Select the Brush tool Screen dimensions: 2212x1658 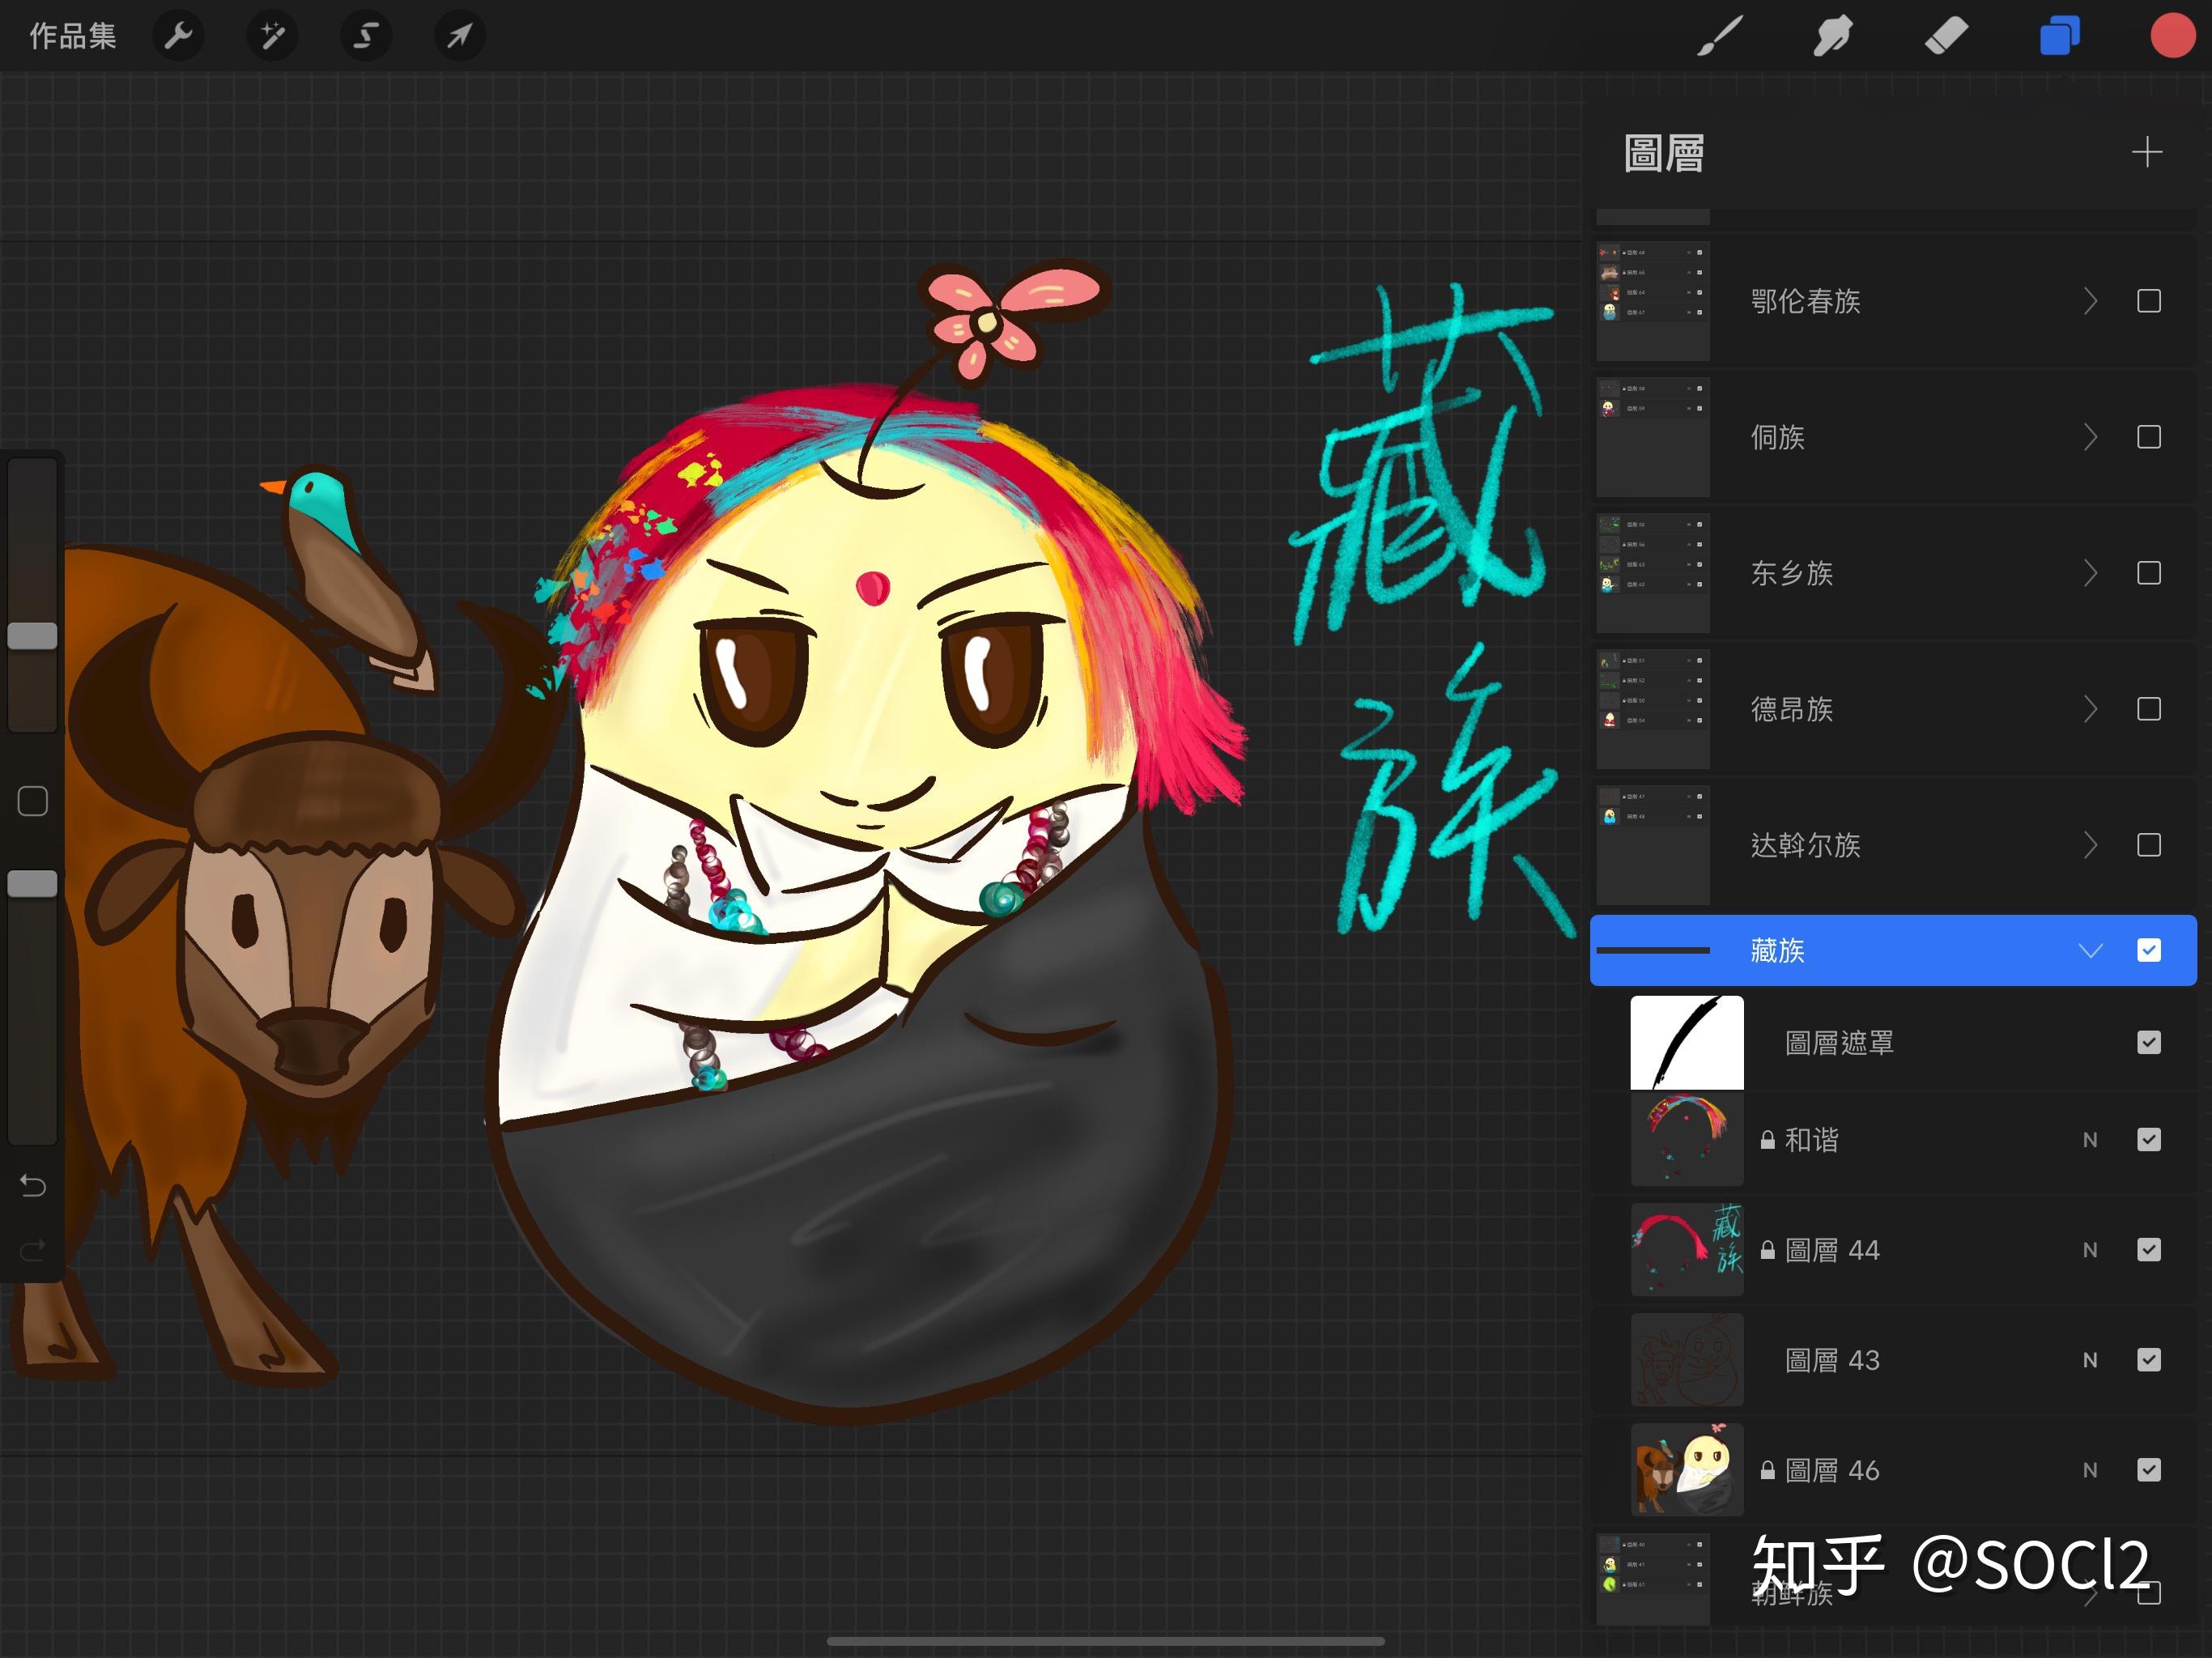(x=1720, y=37)
